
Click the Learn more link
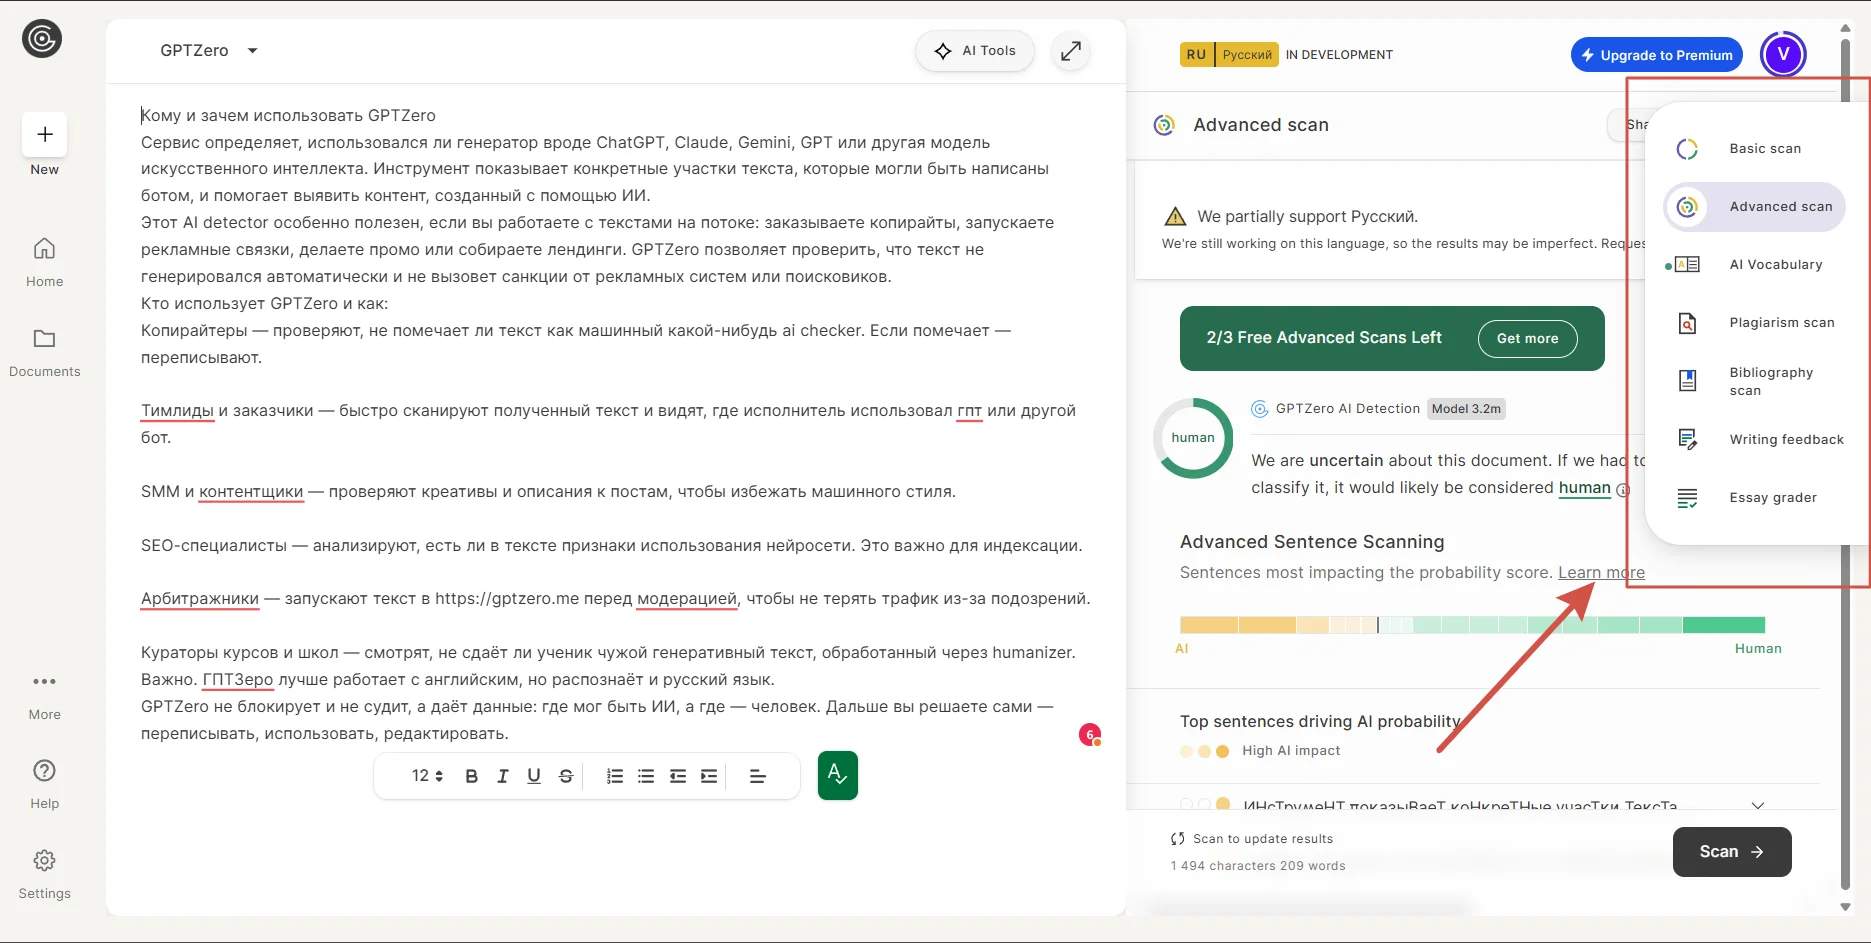pyautogui.click(x=1601, y=573)
